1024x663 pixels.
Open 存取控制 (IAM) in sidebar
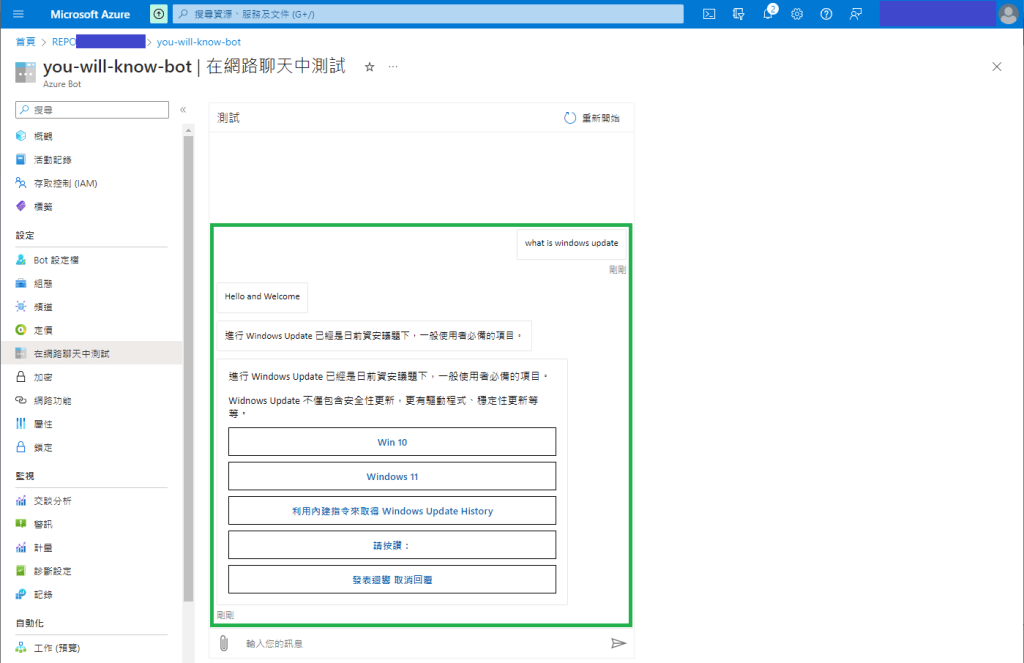click(65, 183)
